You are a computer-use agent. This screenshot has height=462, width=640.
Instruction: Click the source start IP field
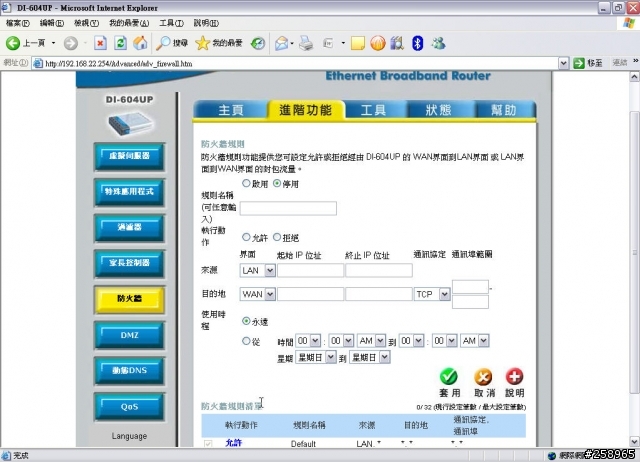pyautogui.click(x=310, y=270)
